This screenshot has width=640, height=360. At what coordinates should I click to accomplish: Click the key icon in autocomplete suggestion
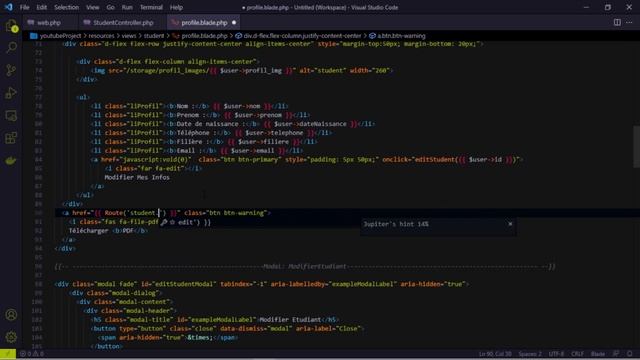click(x=164, y=222)
